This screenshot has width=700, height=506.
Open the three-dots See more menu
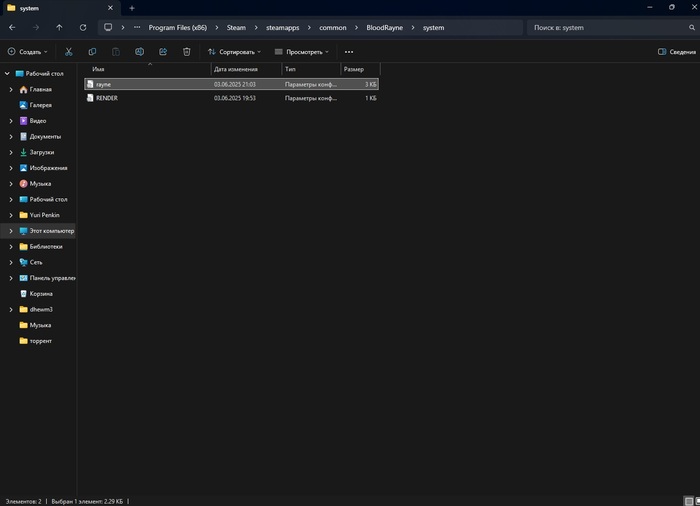(x=348, y=51)
